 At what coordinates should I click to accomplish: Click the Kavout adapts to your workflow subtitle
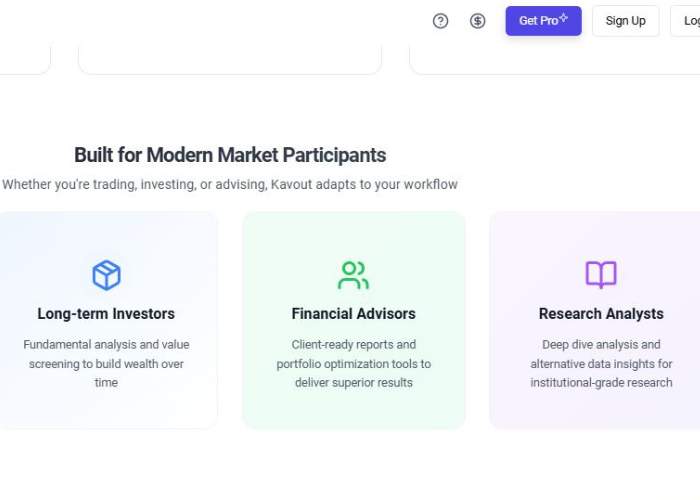point(230,184)
